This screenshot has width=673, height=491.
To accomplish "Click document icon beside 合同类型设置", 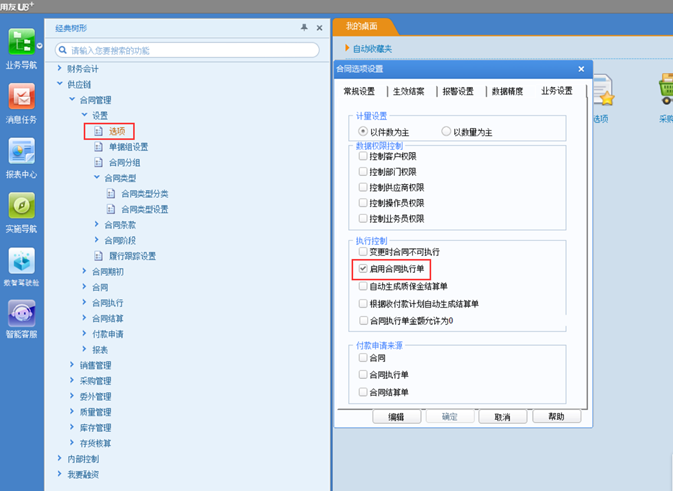I will click(111, 209).
